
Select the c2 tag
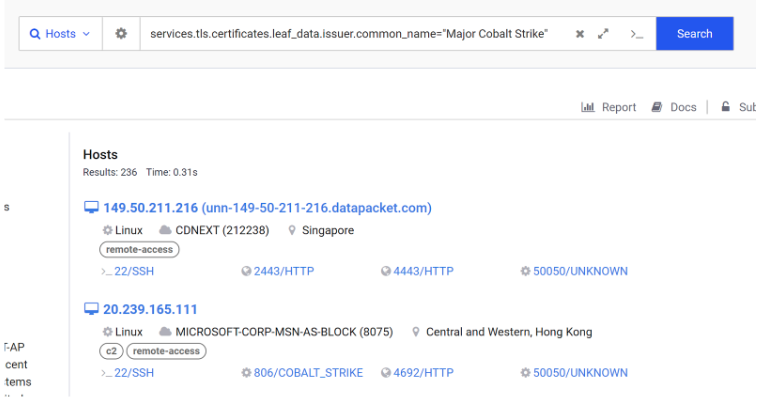tap(111, 351)
